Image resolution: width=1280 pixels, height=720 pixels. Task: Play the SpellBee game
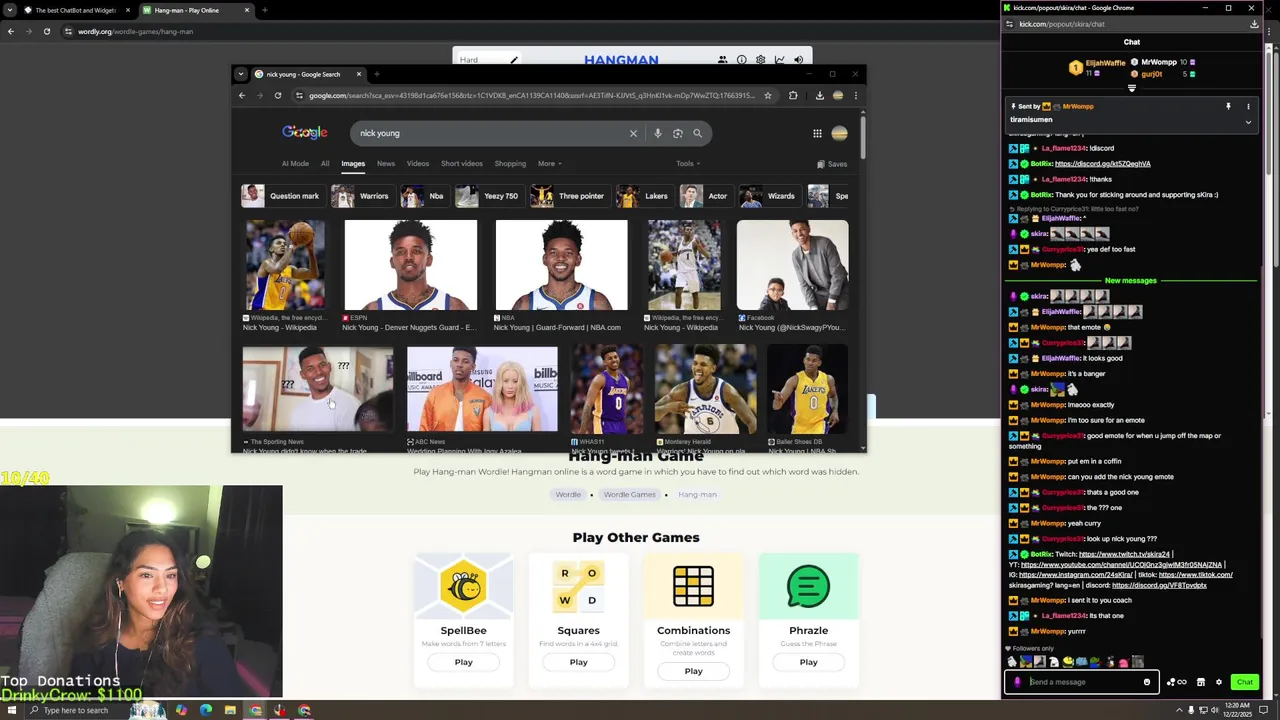pyautogui.click(x=463, y=662)
